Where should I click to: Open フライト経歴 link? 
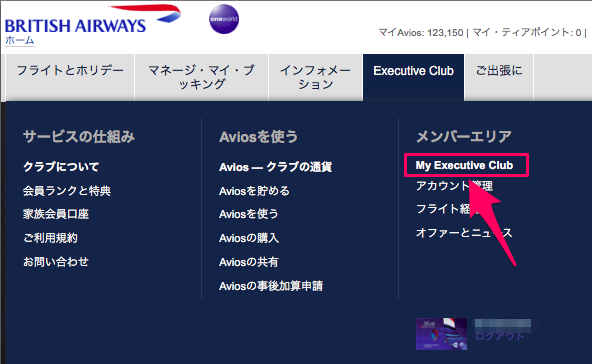[x=448, y=209]
